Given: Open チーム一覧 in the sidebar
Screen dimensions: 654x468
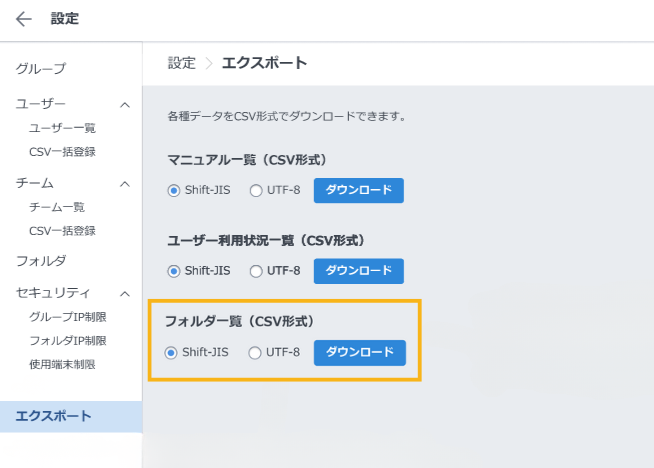Looking at the screenshot, I should 57,207.
